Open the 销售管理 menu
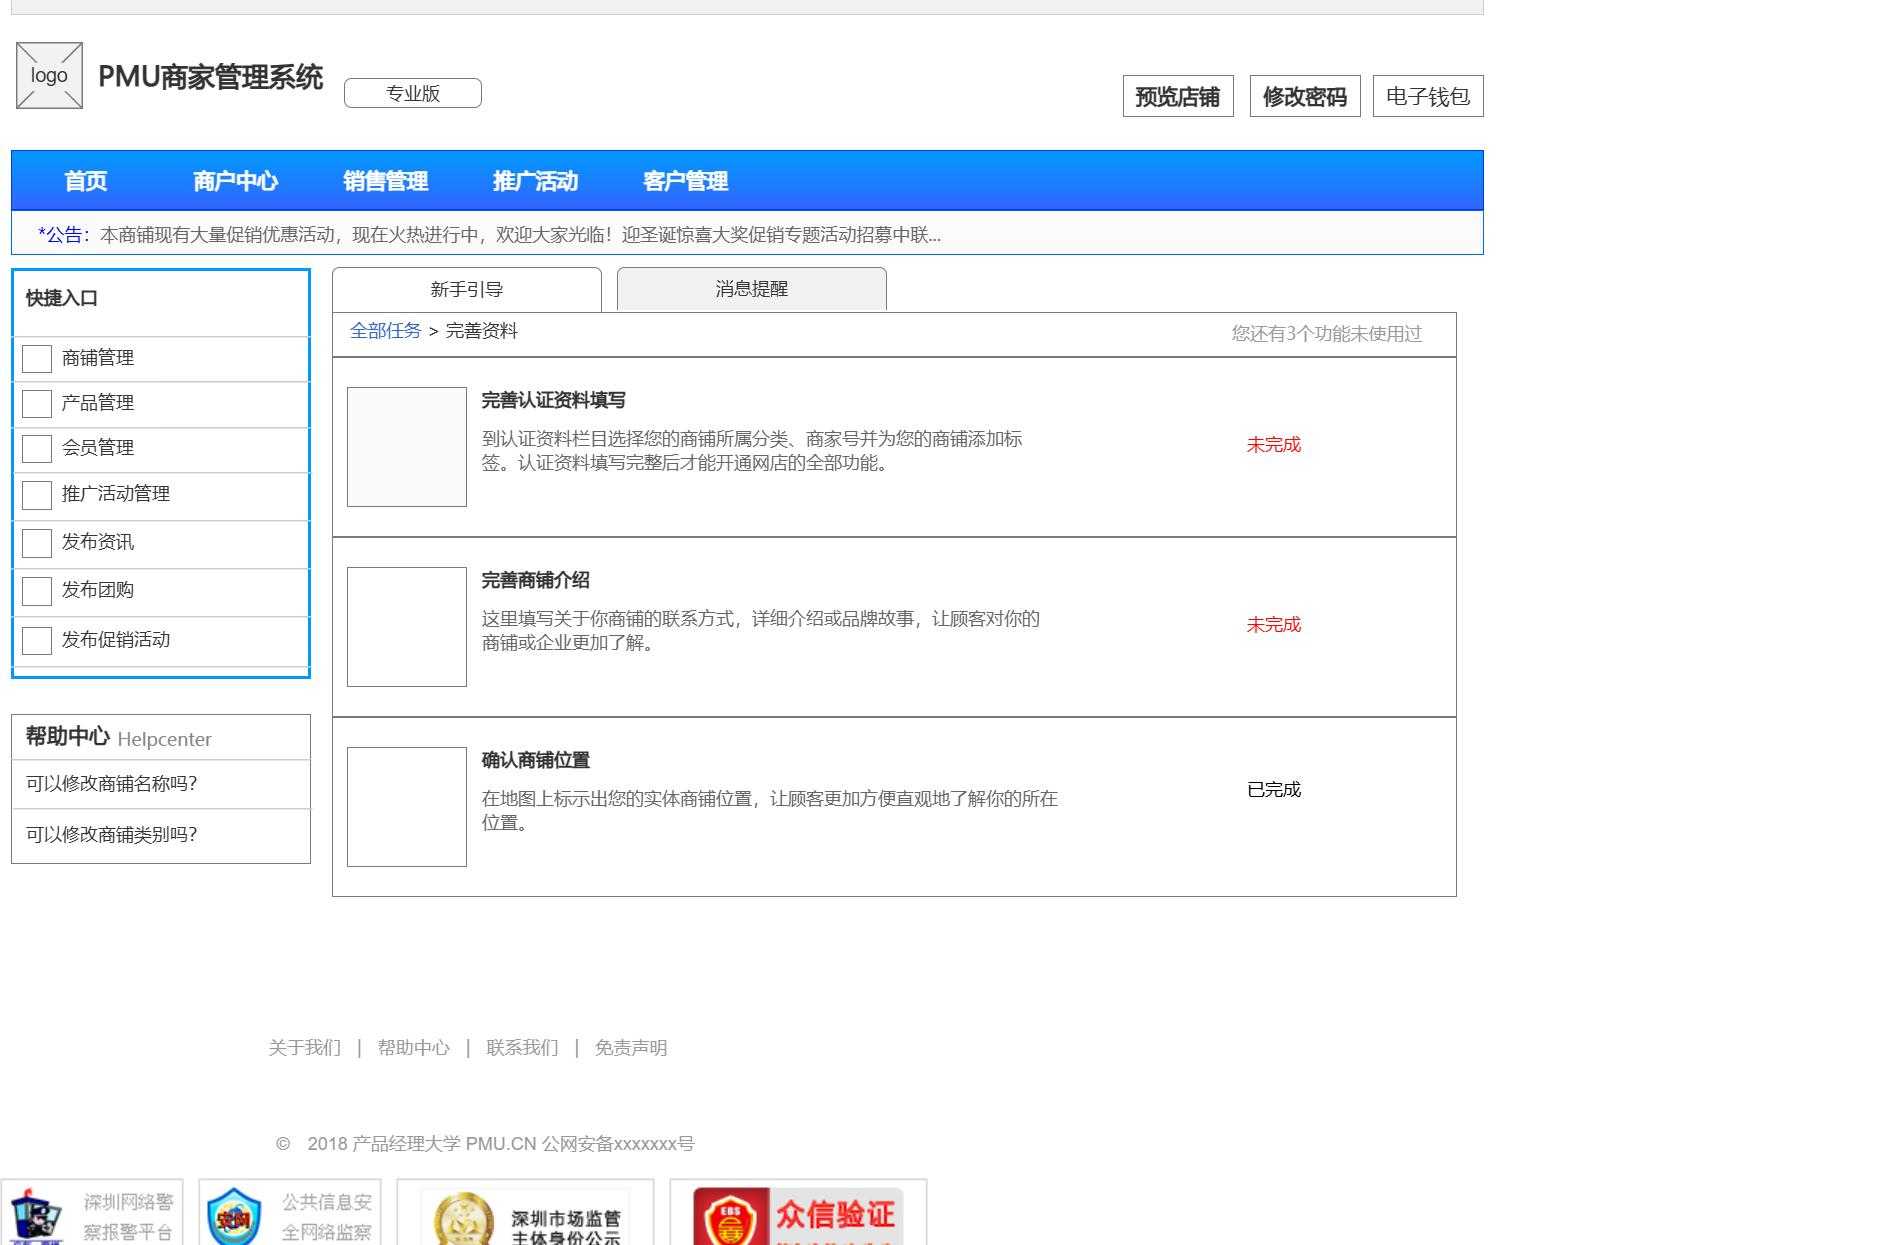 [x=386, y=181]
